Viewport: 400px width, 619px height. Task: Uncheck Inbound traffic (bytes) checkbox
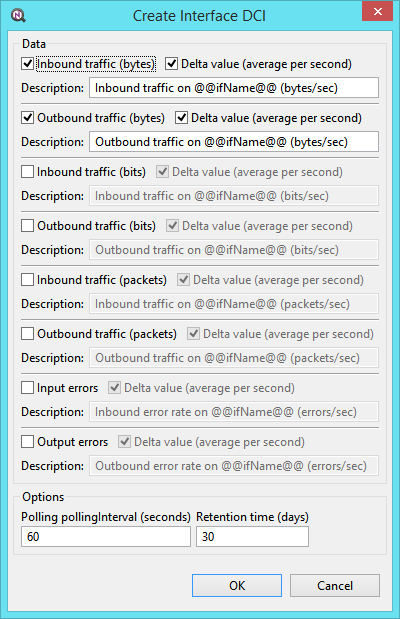27,64
